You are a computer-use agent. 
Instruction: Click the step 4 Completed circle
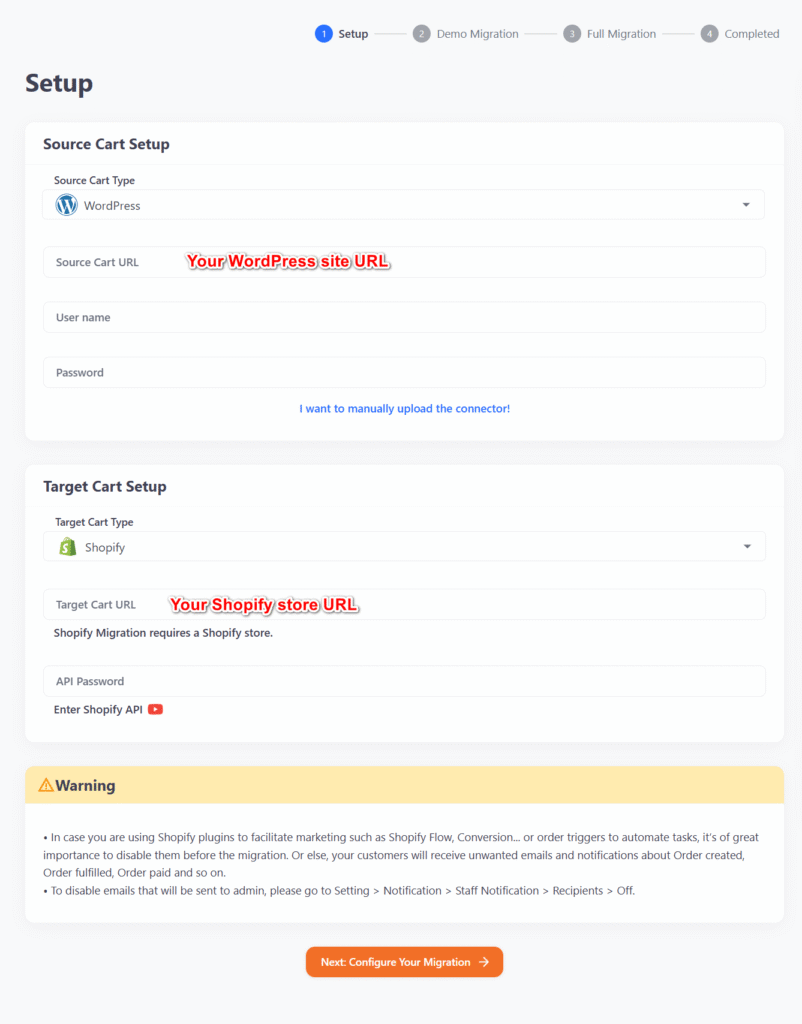click(708, 33)
